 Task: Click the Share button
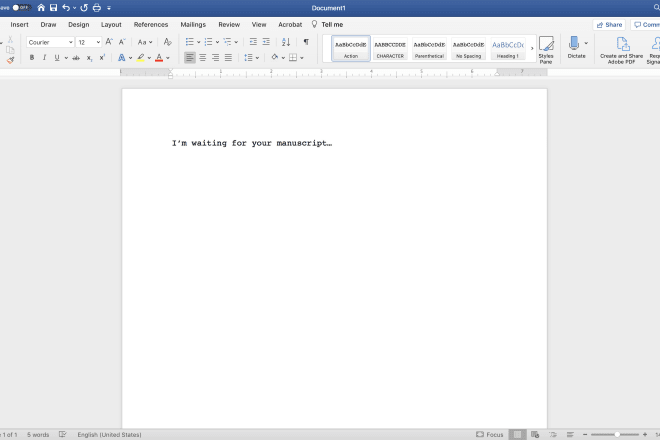coord(609,24)
